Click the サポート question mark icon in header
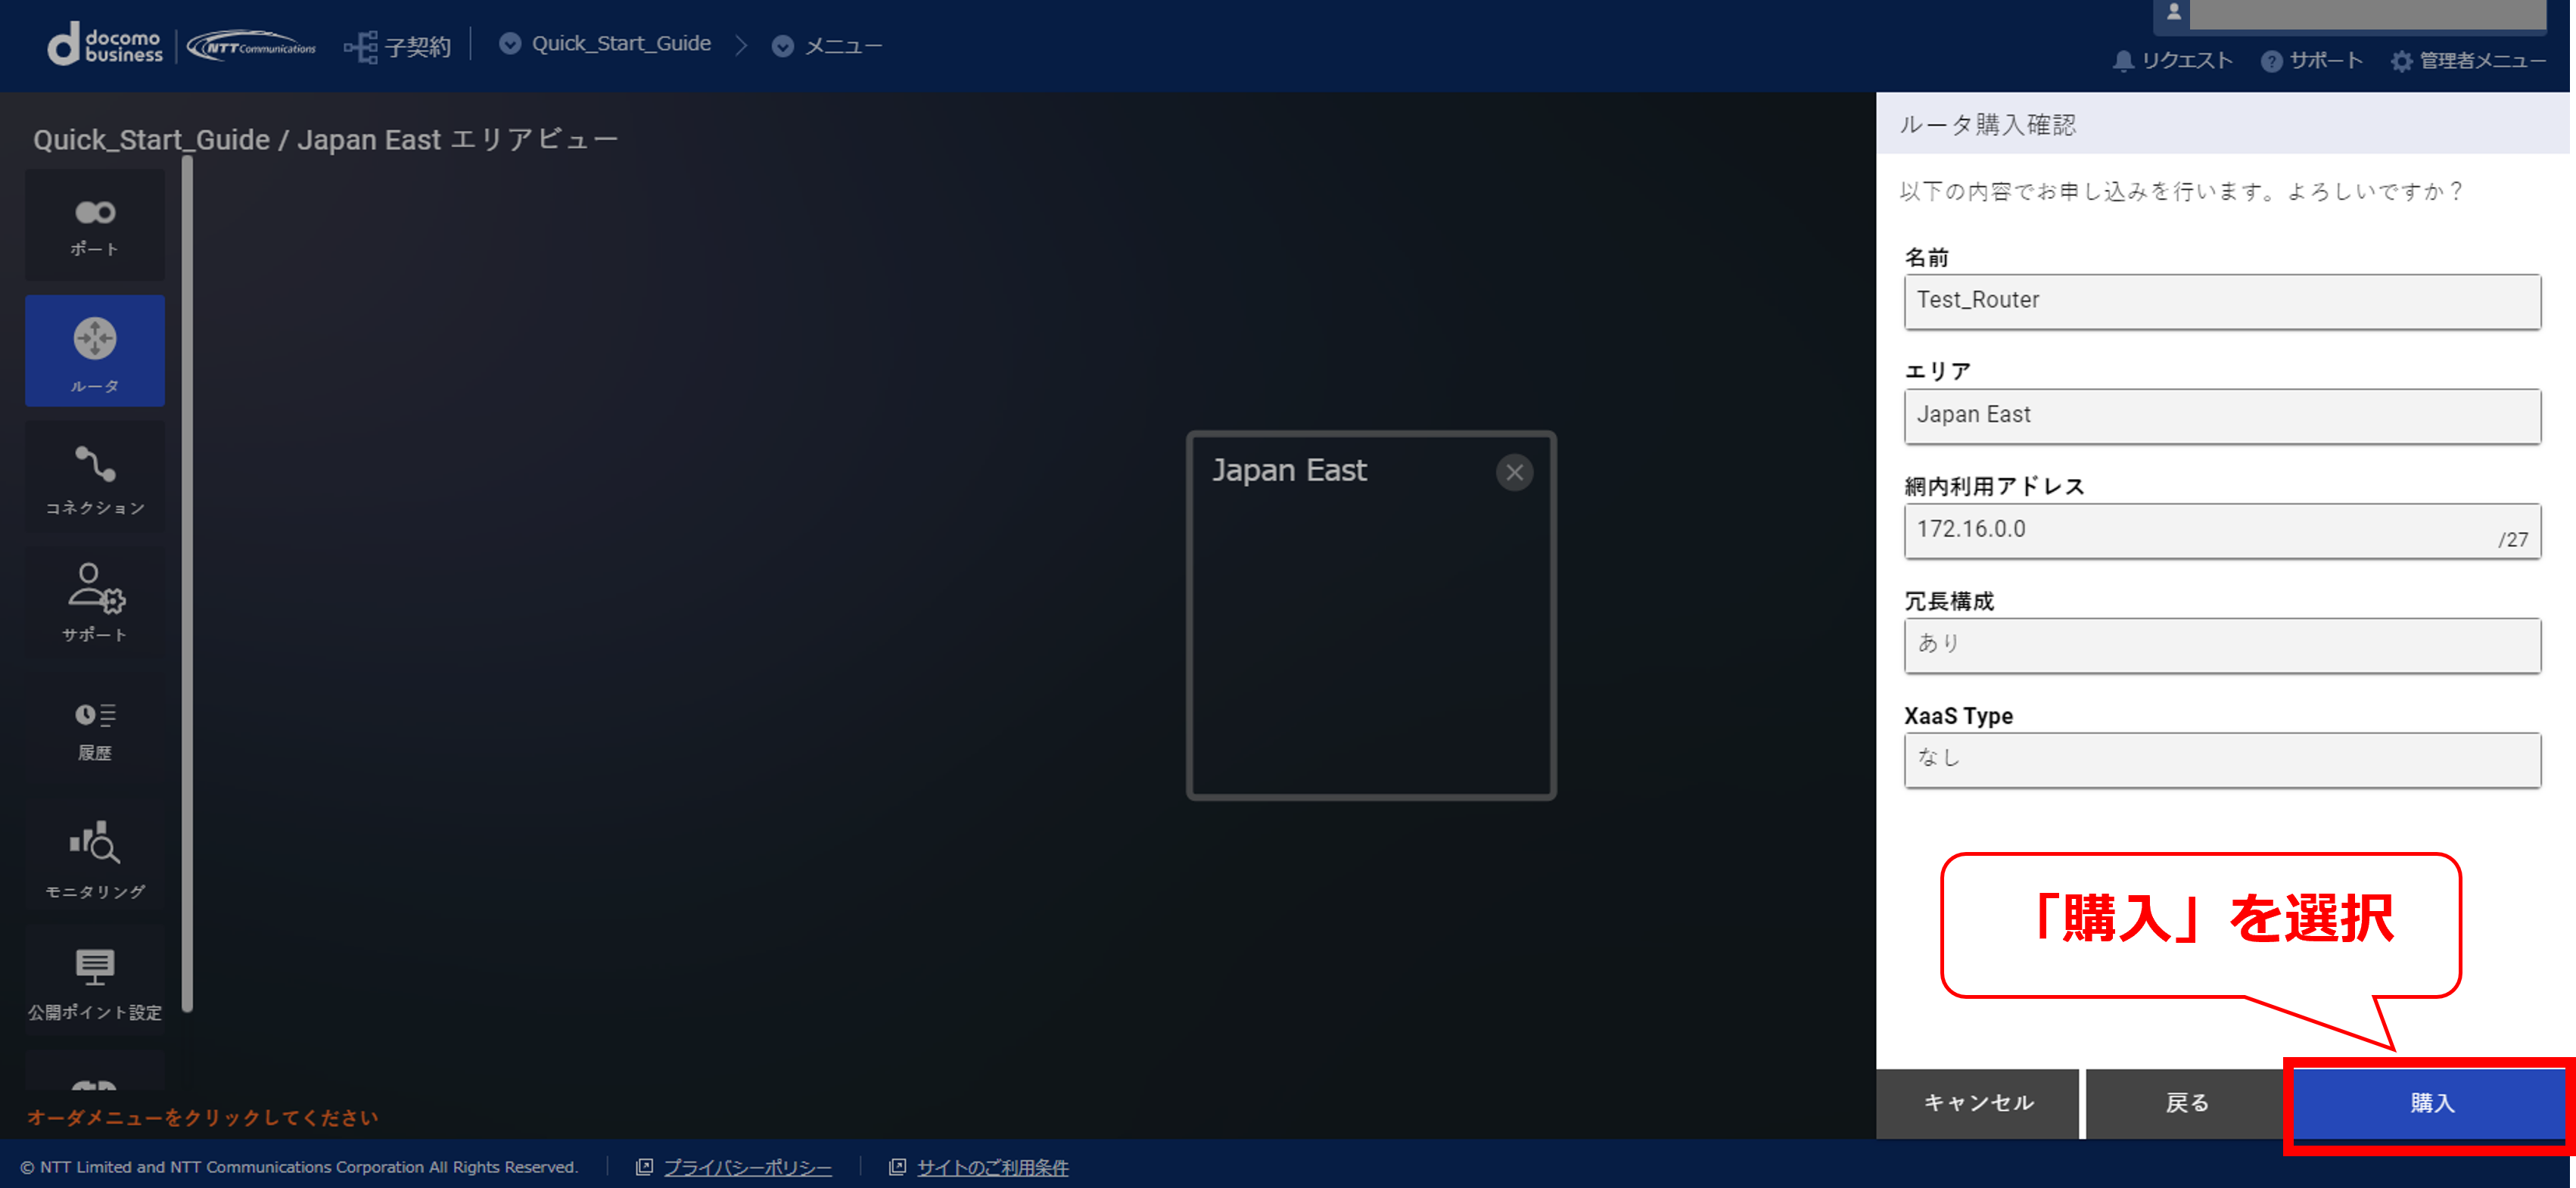The image size is (2576, 1188). 2271,61
